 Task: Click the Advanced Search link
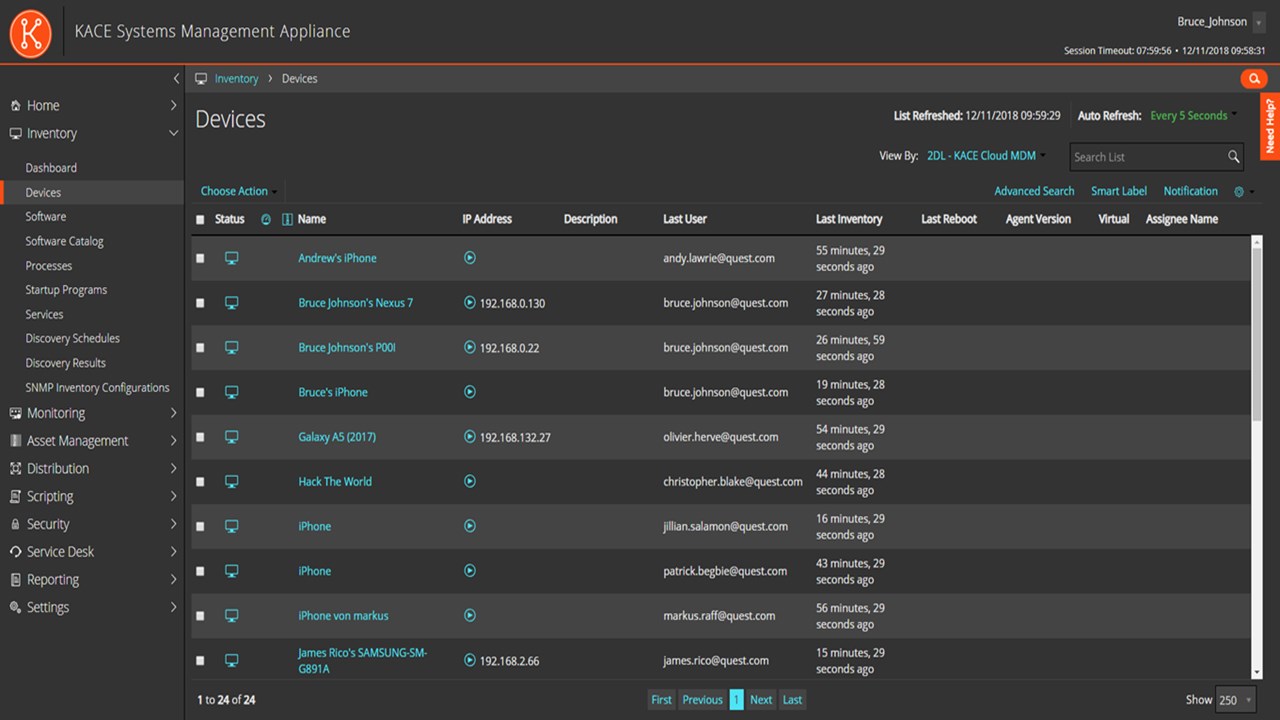coord(1033,191)
